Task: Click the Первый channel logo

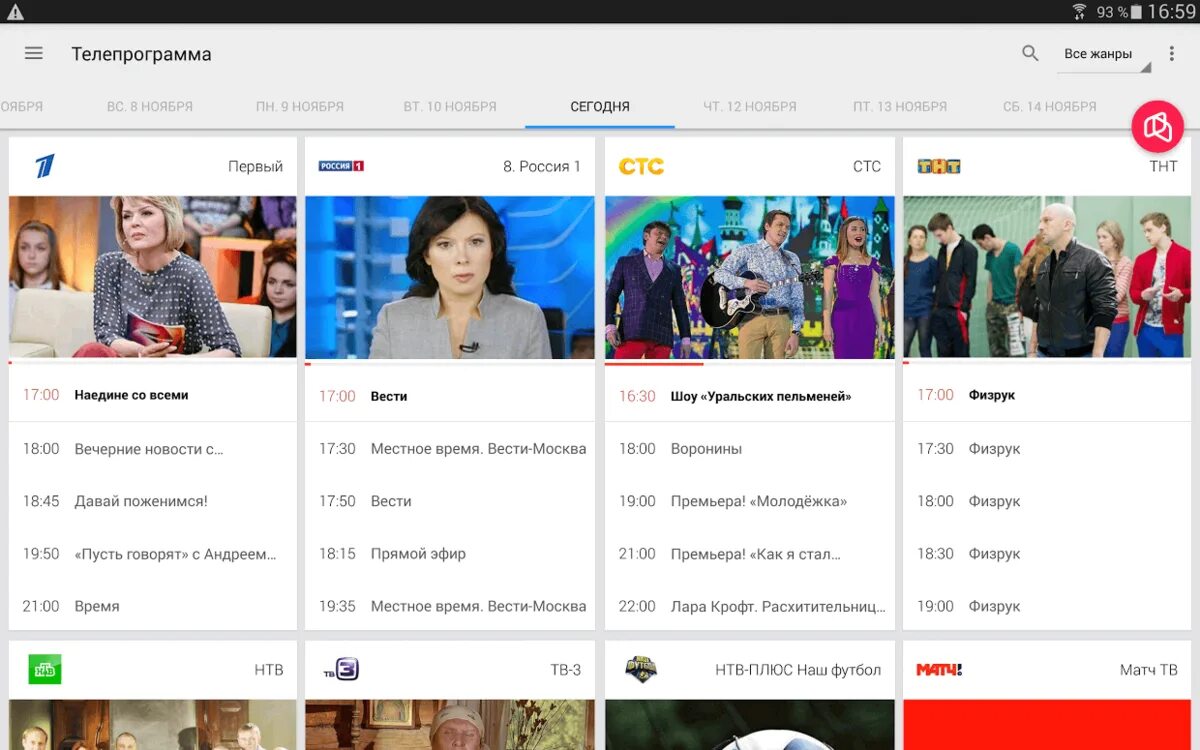Action: [45, 166]
